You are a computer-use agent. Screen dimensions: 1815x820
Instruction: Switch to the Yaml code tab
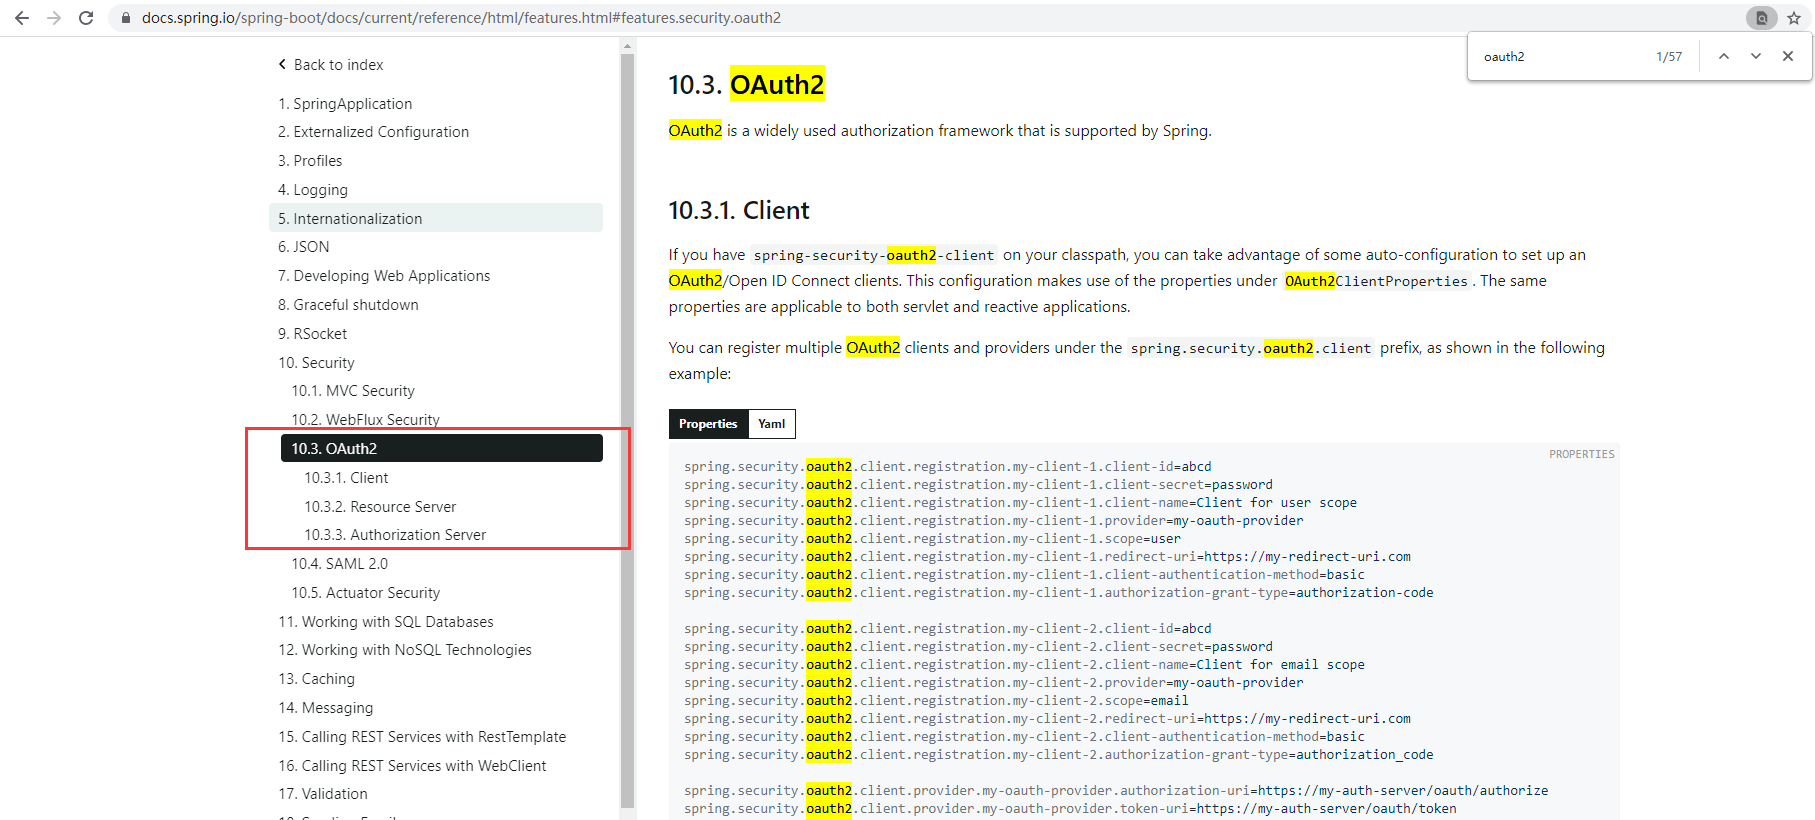coord(772,424)
